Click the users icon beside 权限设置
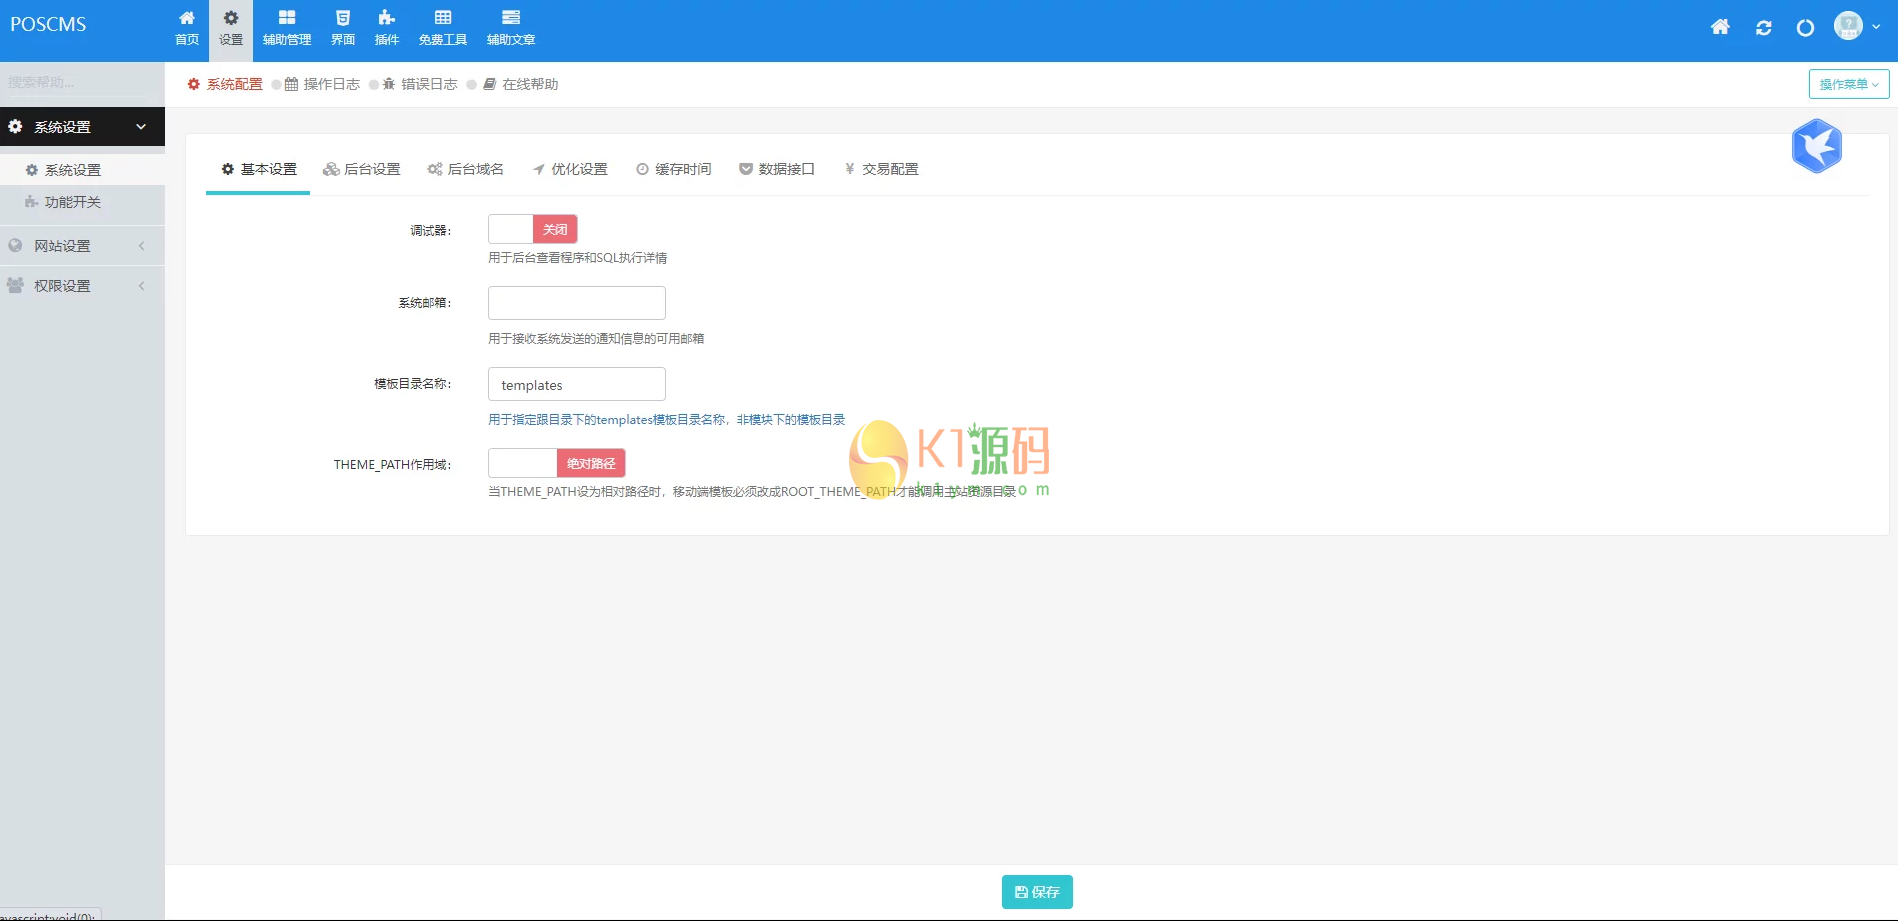This screenshot has height=921, width=1898. tap(15, 285)
